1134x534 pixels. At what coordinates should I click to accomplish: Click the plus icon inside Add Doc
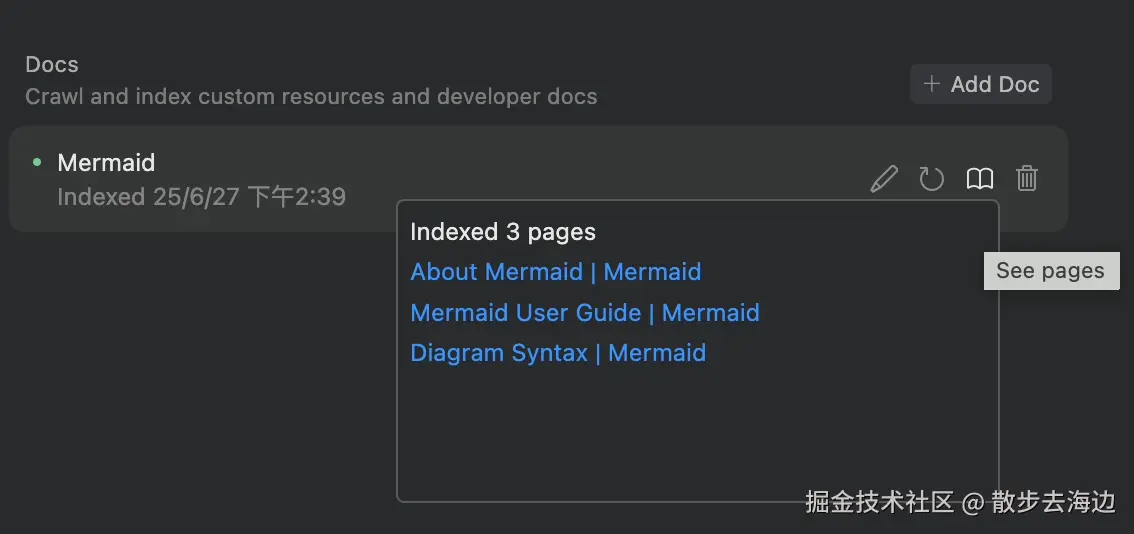[x=932, y=84]
